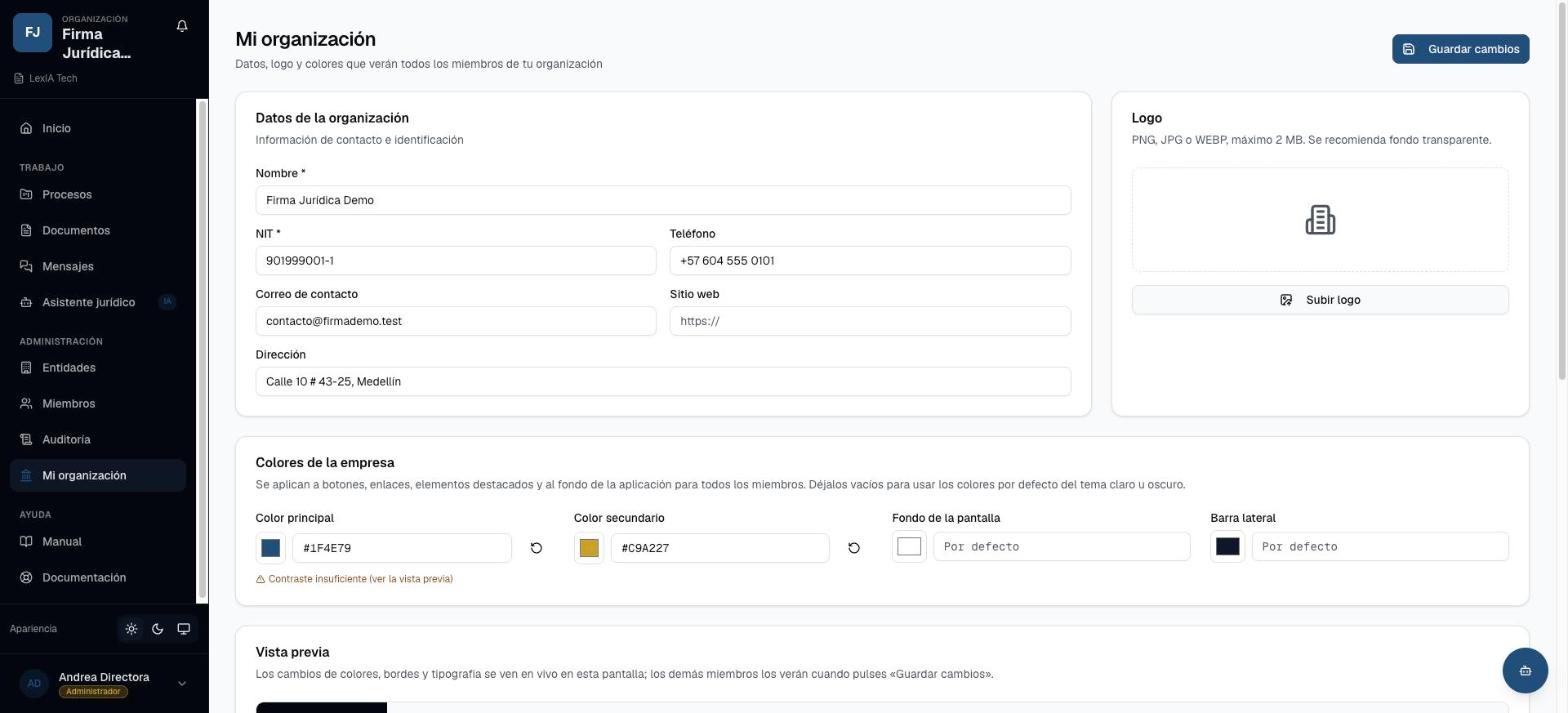Open Miembros page

pos(98,404)
